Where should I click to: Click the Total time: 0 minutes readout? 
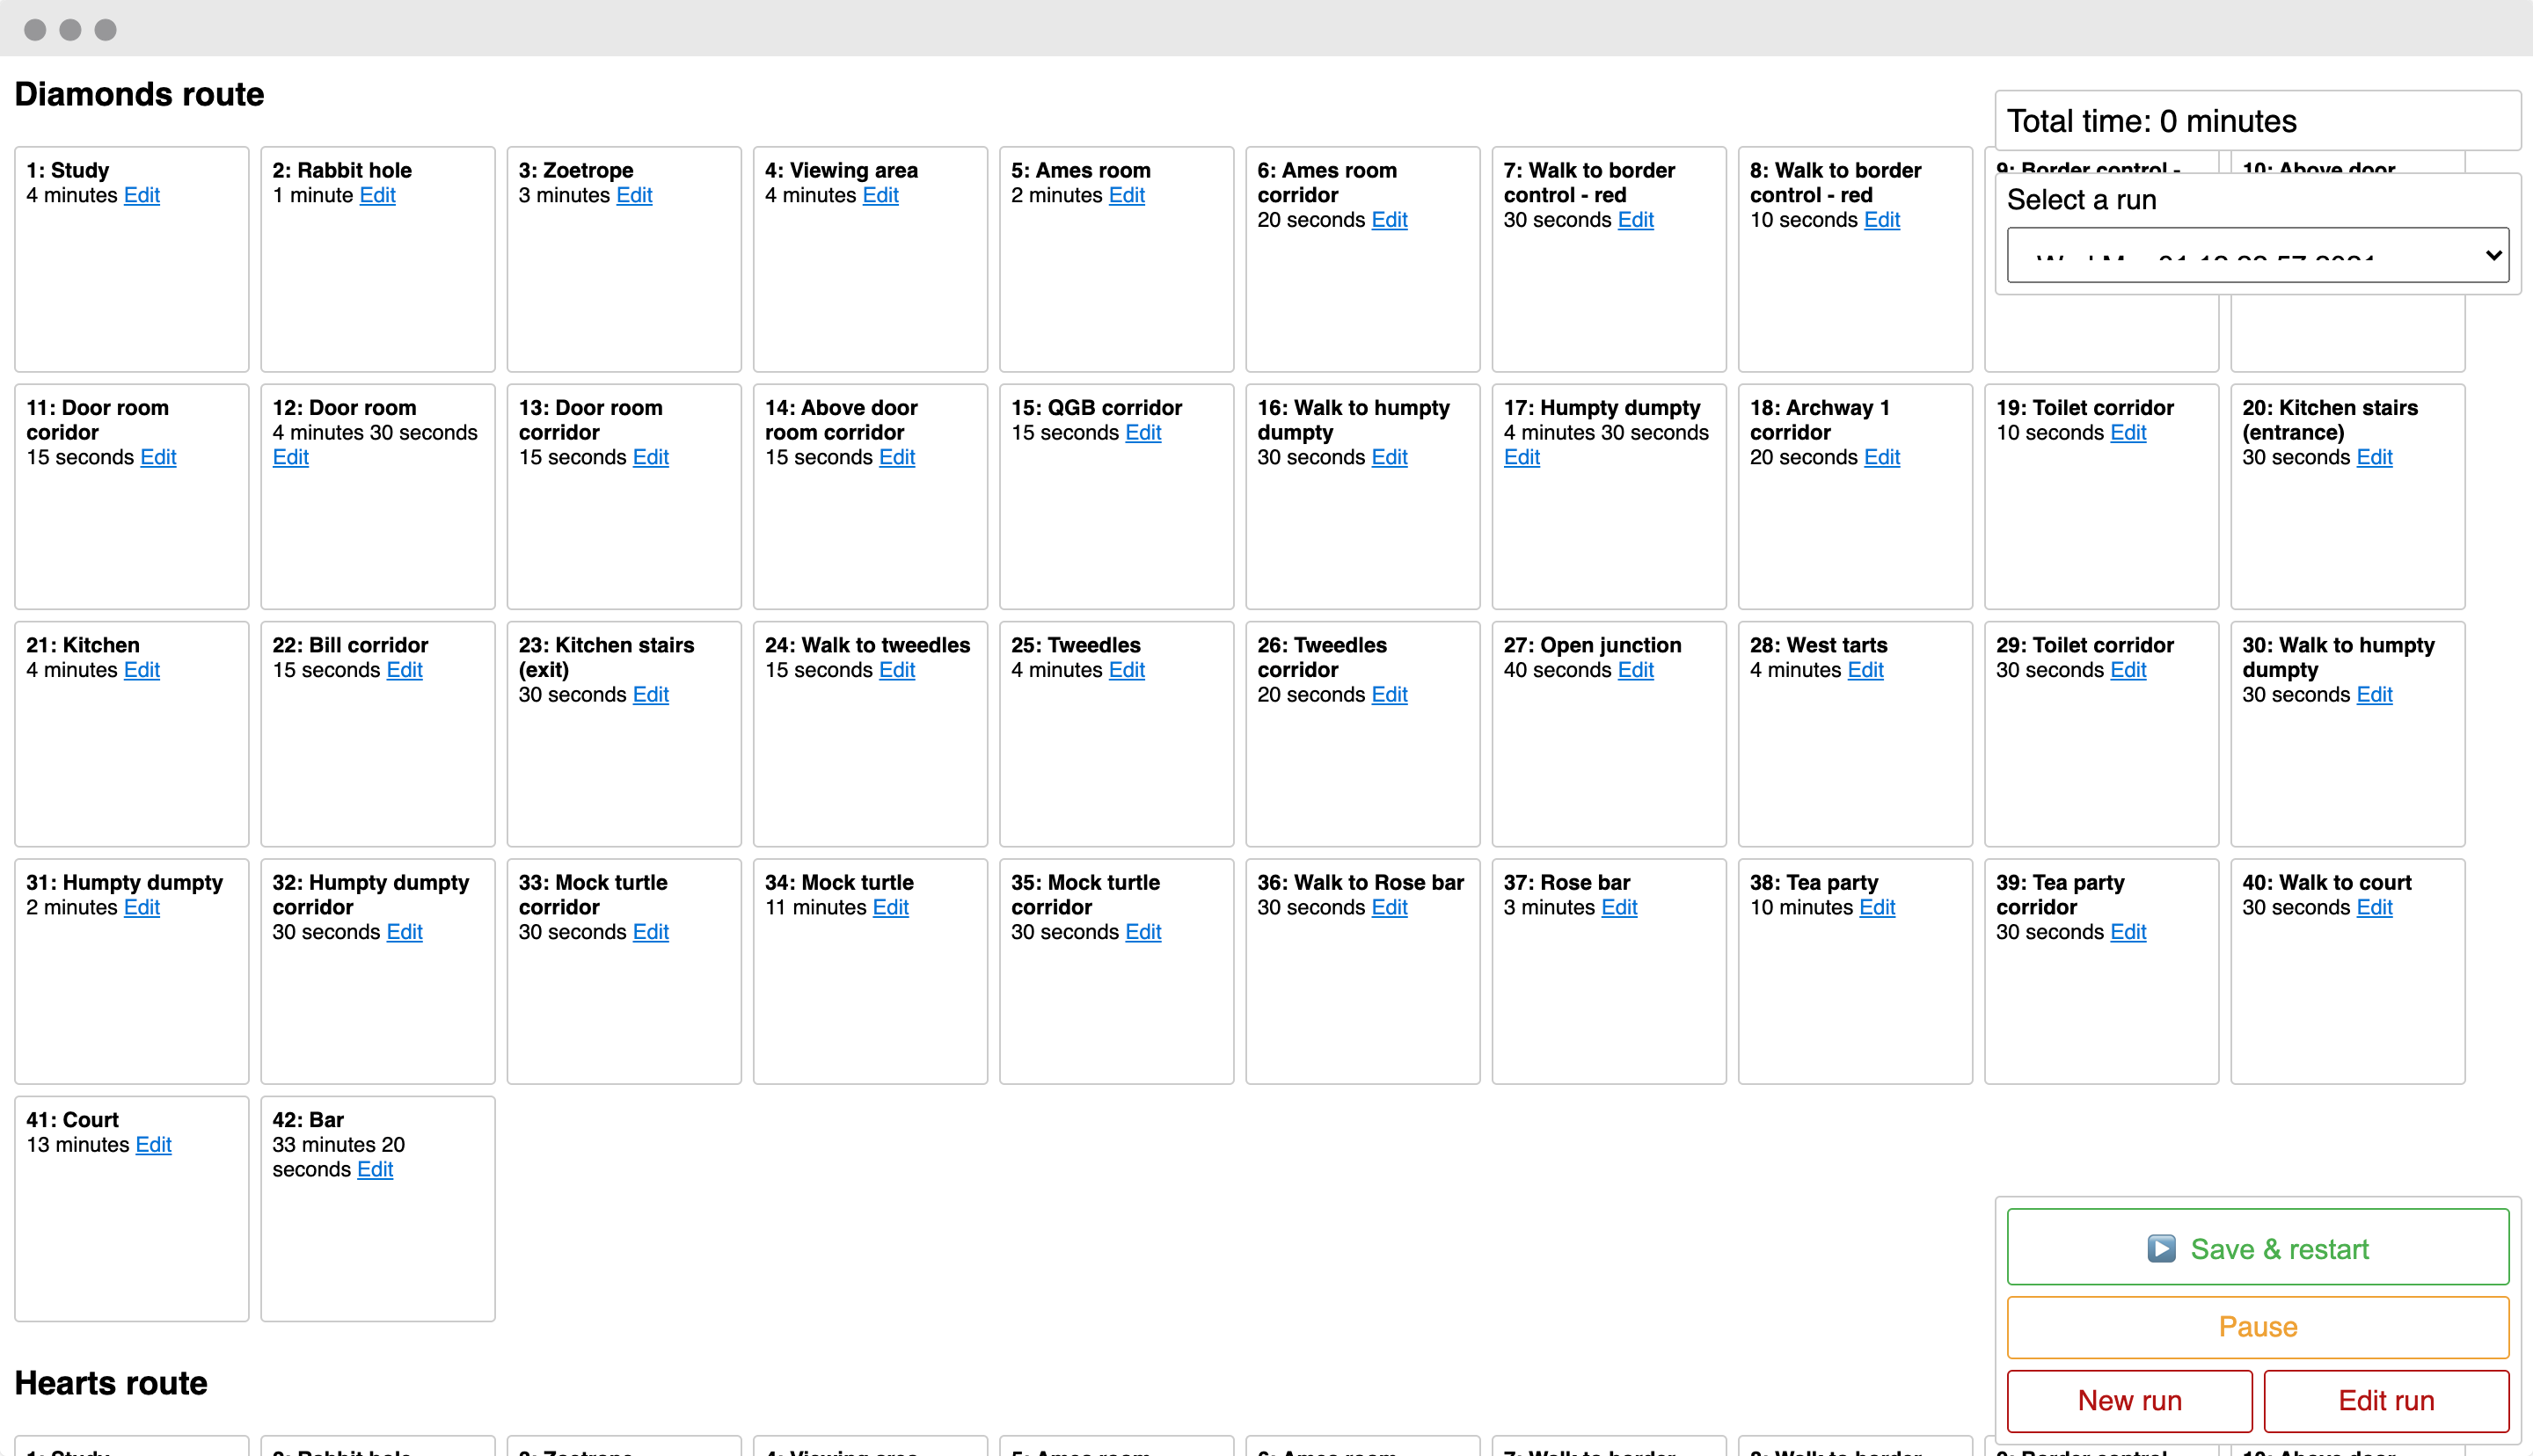pos(2151,121)
